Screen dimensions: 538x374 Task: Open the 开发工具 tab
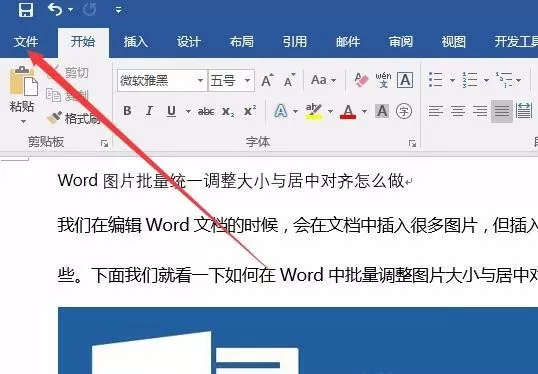point(516,42)
